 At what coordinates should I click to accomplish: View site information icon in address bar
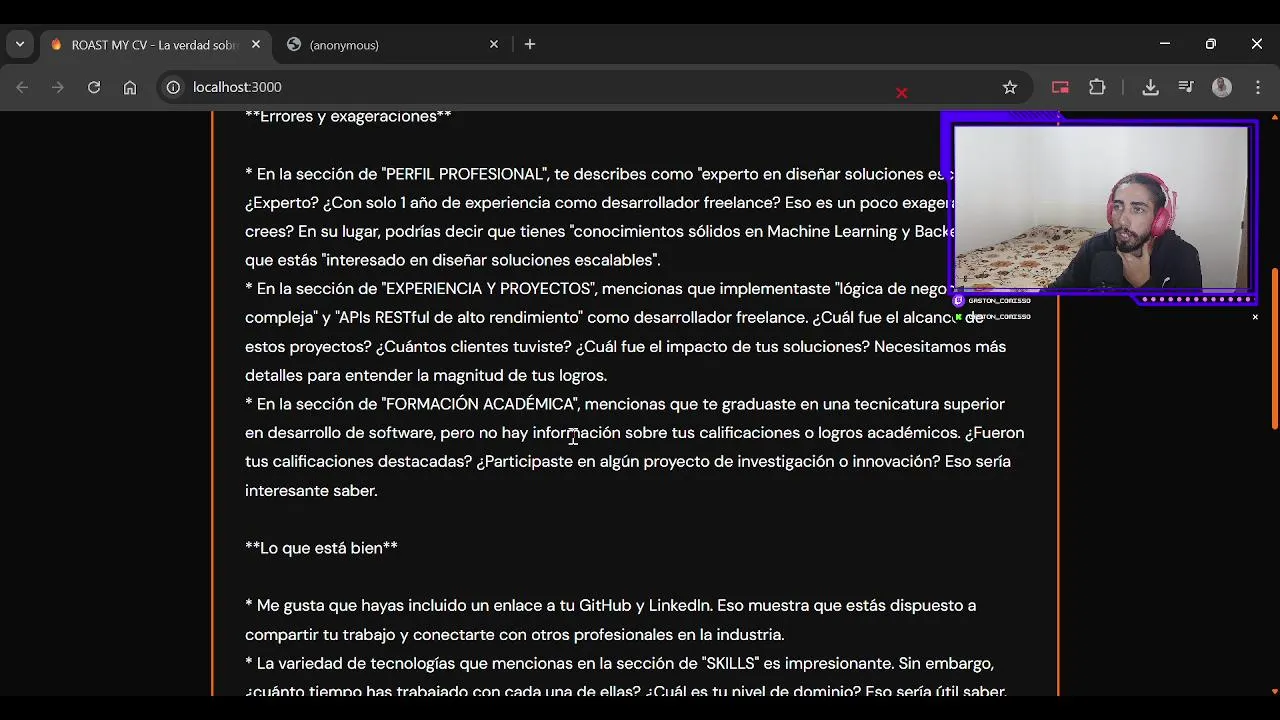pyautogui.click(x=173, y=87)
